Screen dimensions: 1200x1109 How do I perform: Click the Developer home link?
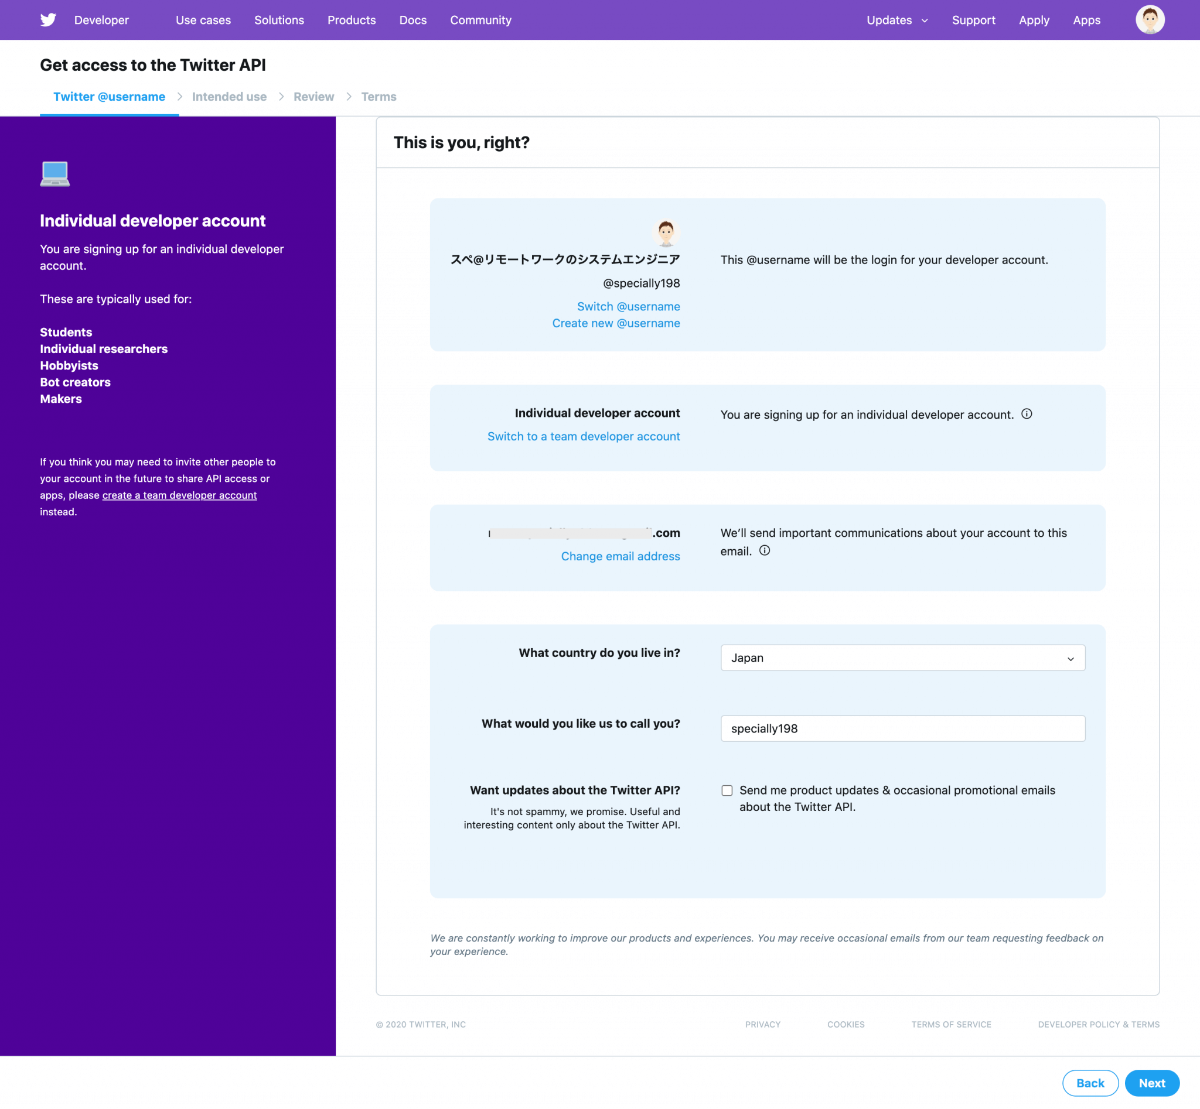coord(101,20)
